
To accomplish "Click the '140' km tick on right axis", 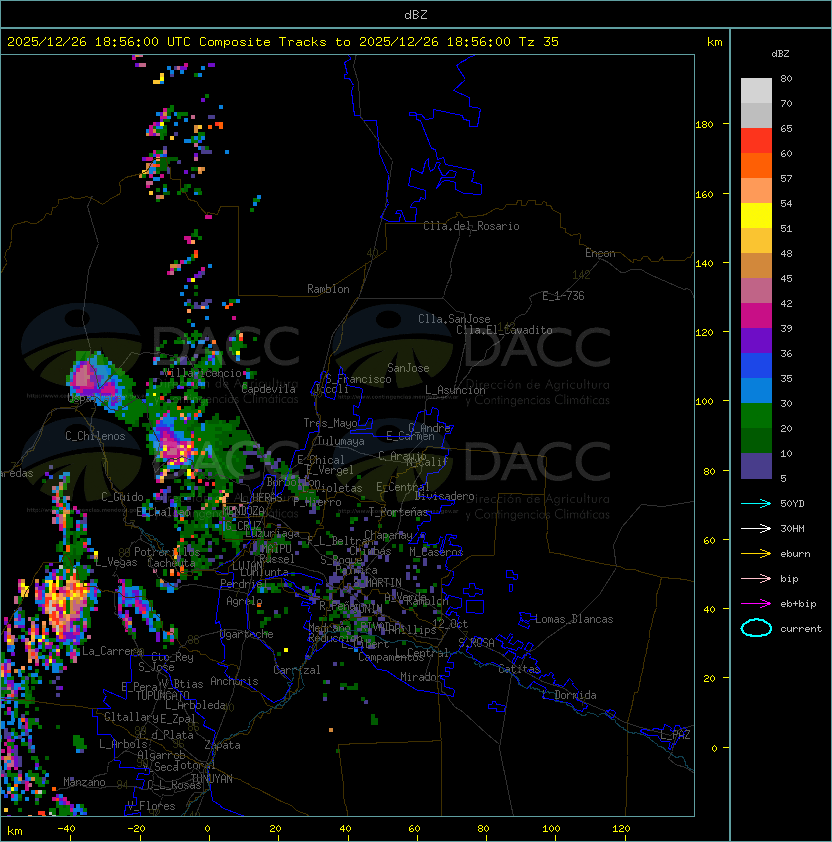I will coord(704,263).
